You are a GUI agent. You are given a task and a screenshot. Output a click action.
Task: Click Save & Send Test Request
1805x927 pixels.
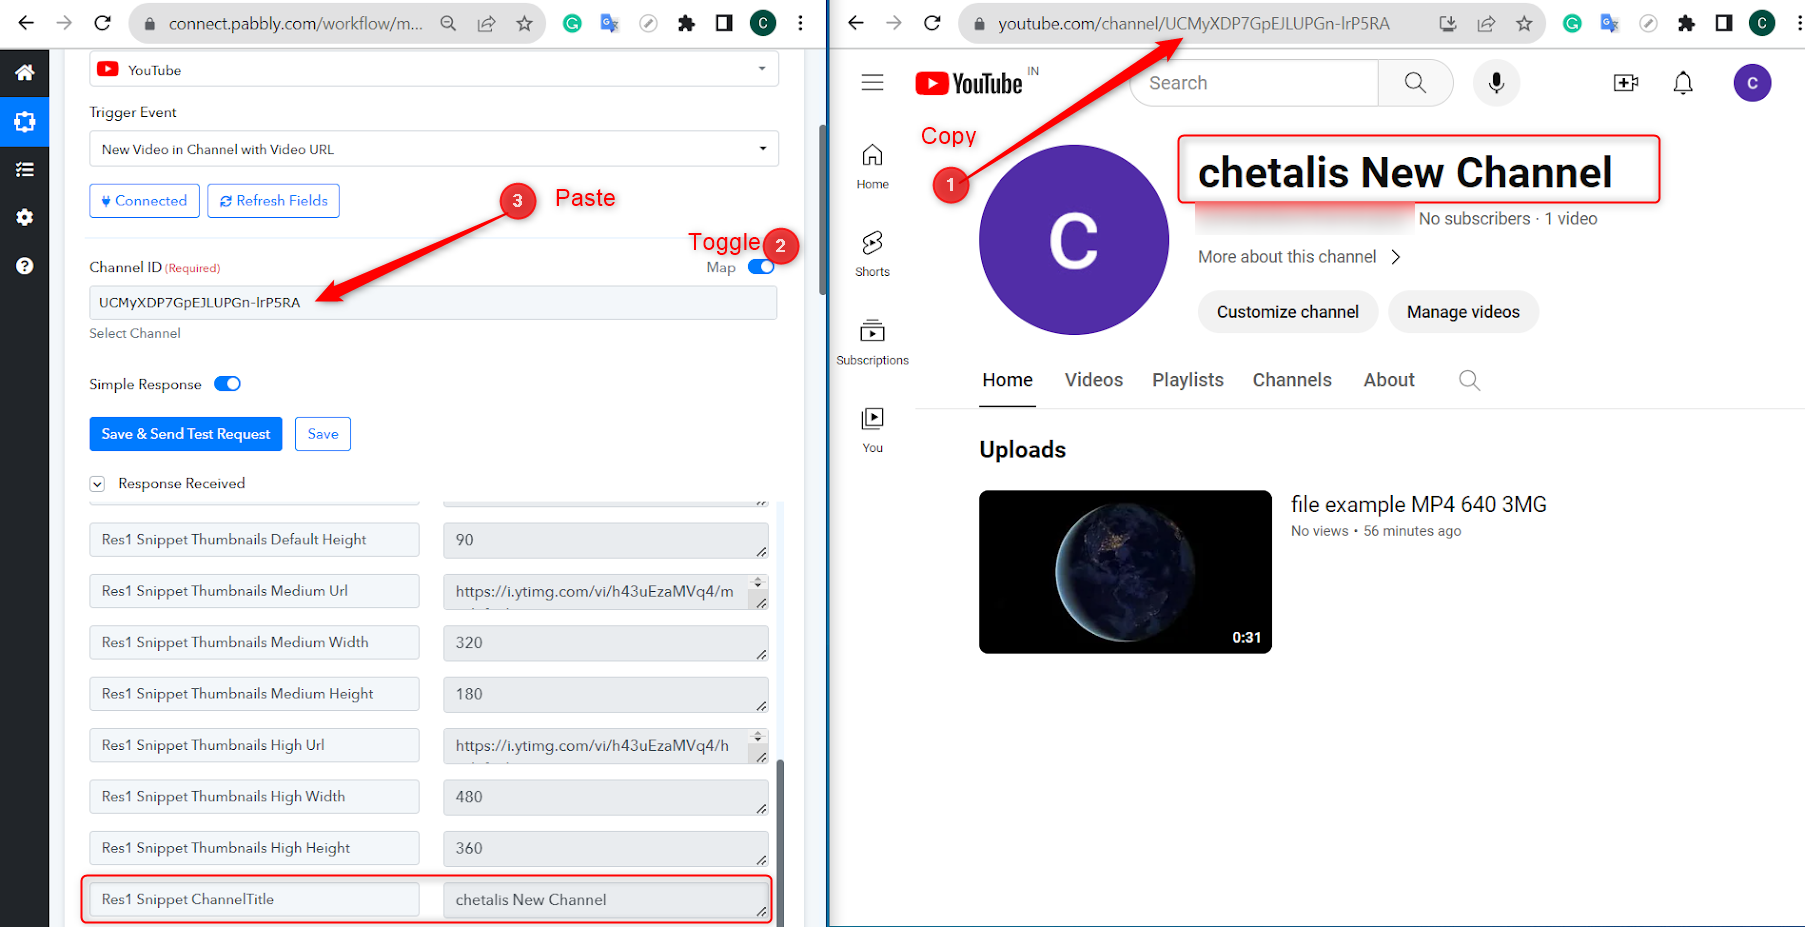pos(186,434)
